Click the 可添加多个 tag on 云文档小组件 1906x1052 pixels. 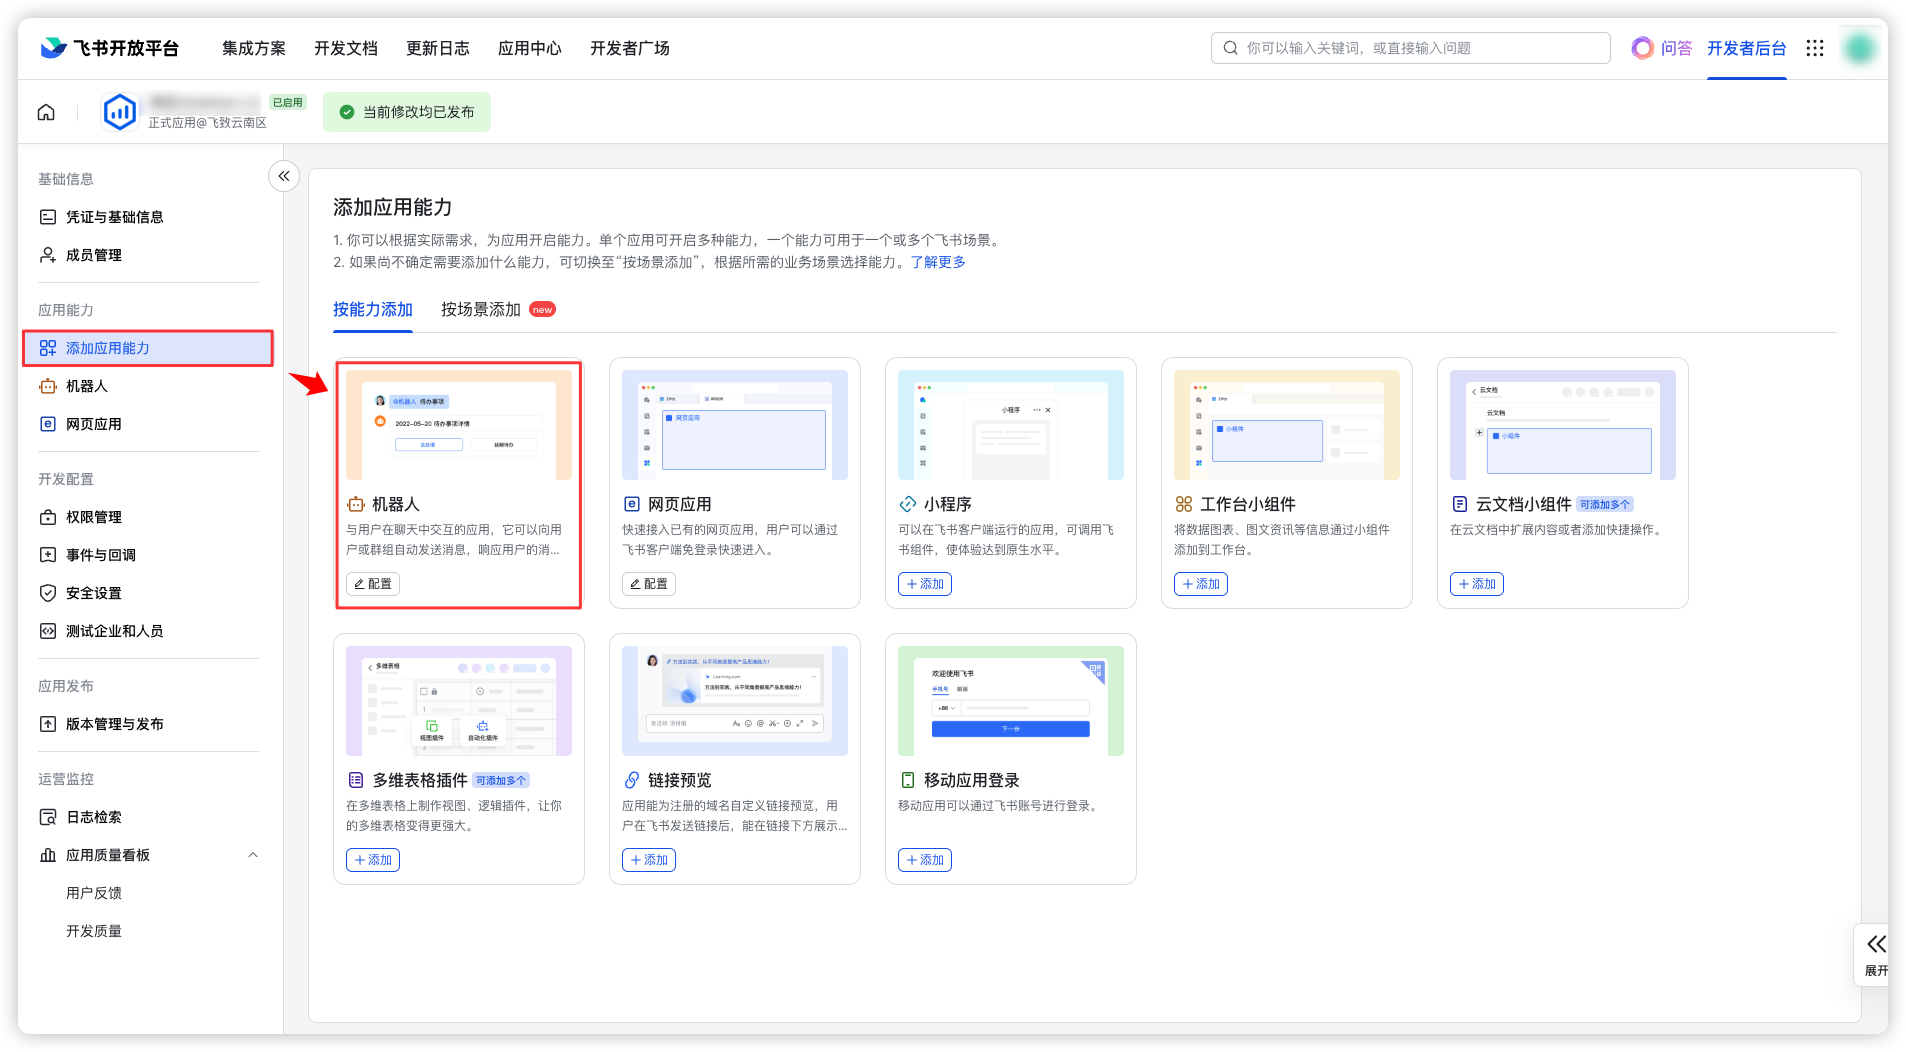pos(1605,504)
